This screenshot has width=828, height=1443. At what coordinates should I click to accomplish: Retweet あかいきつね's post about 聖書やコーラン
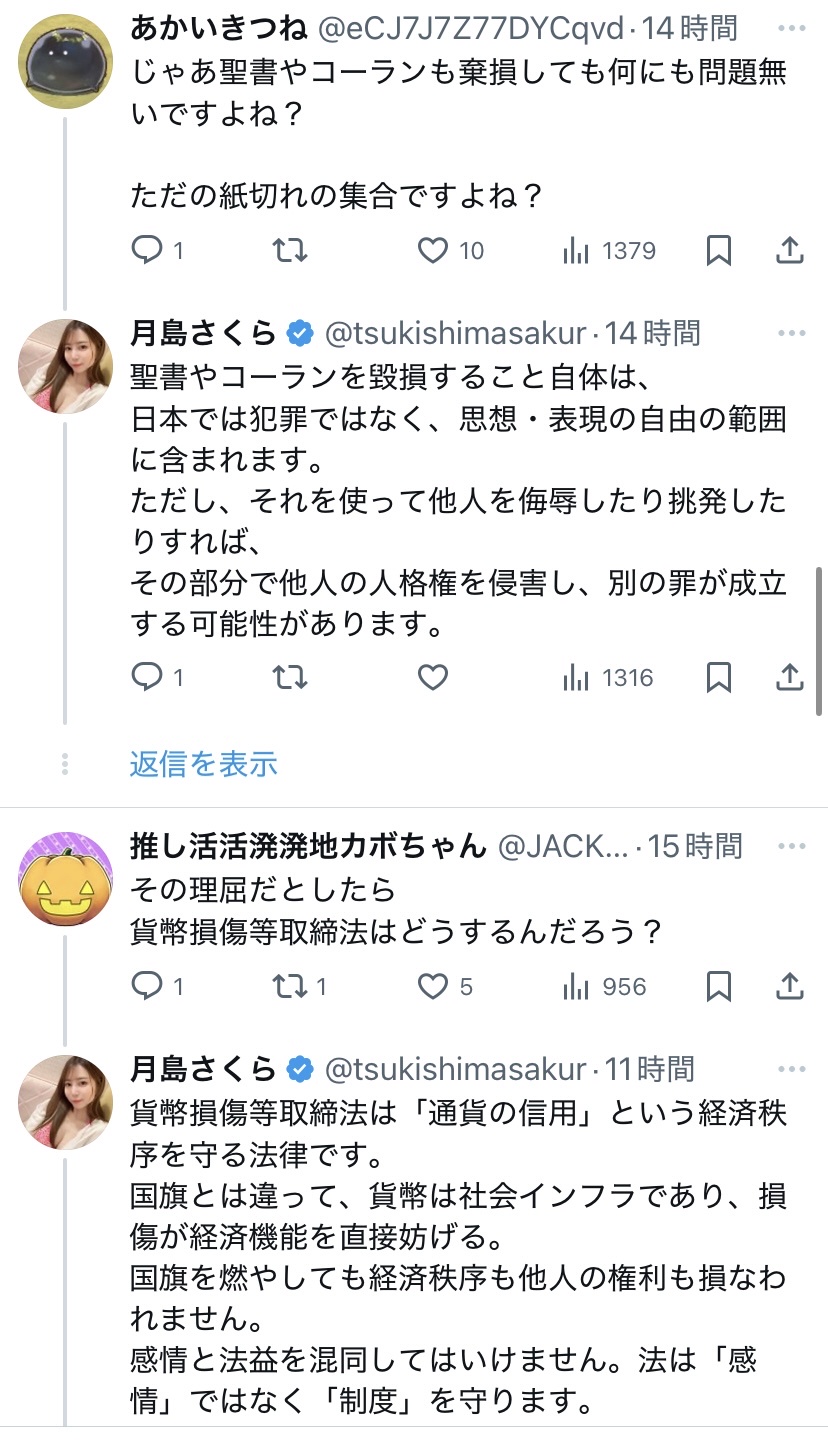coord(290,250)
